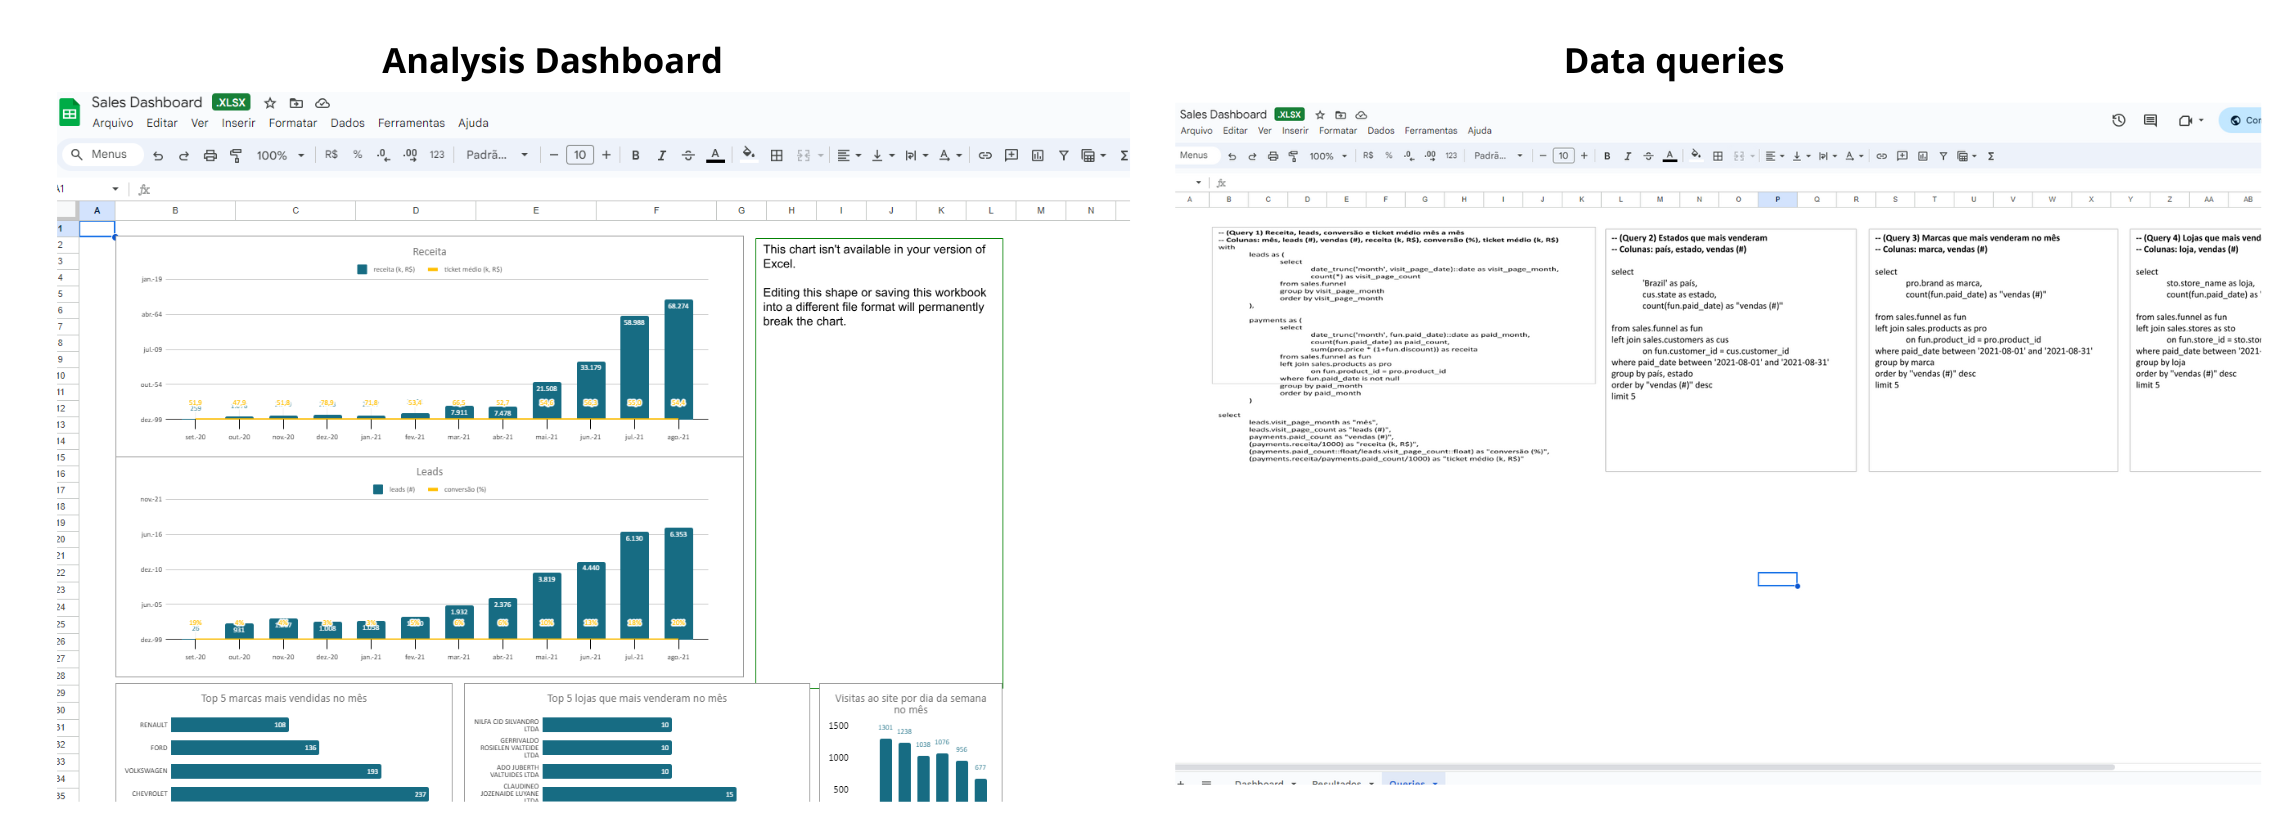Viewport: 2286px width, 816px height.
Task: Click the fill color bucket in the left toolbar
Action: pos(748,154)
